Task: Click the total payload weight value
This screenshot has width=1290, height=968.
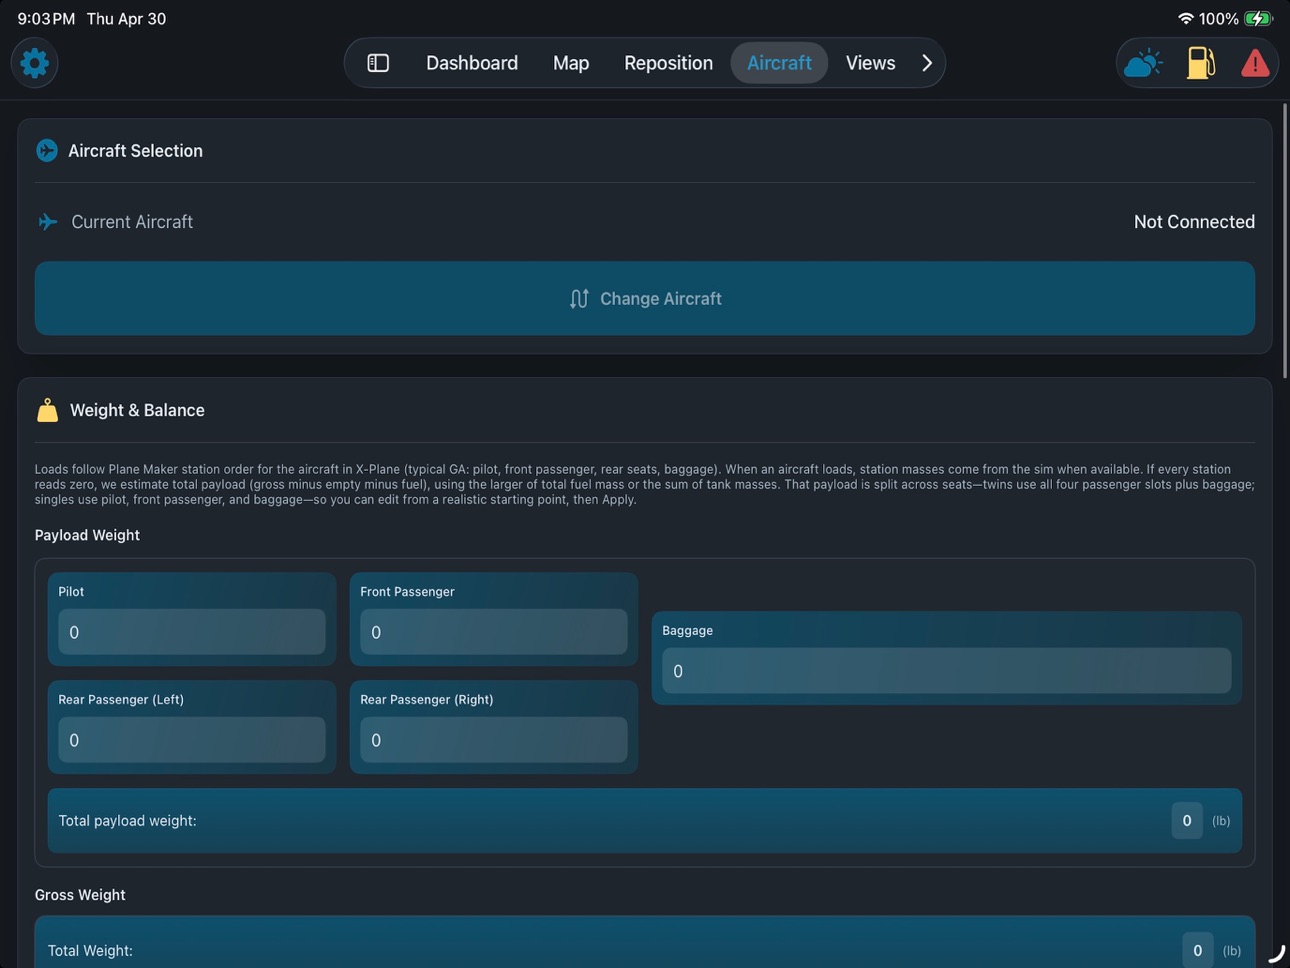Action: (1187, 820)
